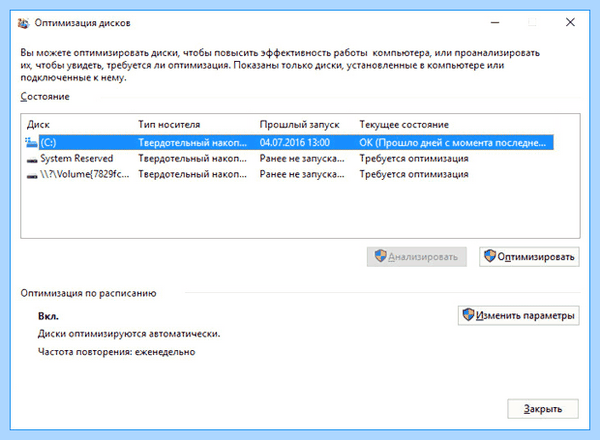Click the (C:) Твердотельный накоп... media type cell
This screenshot has height=440, width=600.
click(192, 143)
